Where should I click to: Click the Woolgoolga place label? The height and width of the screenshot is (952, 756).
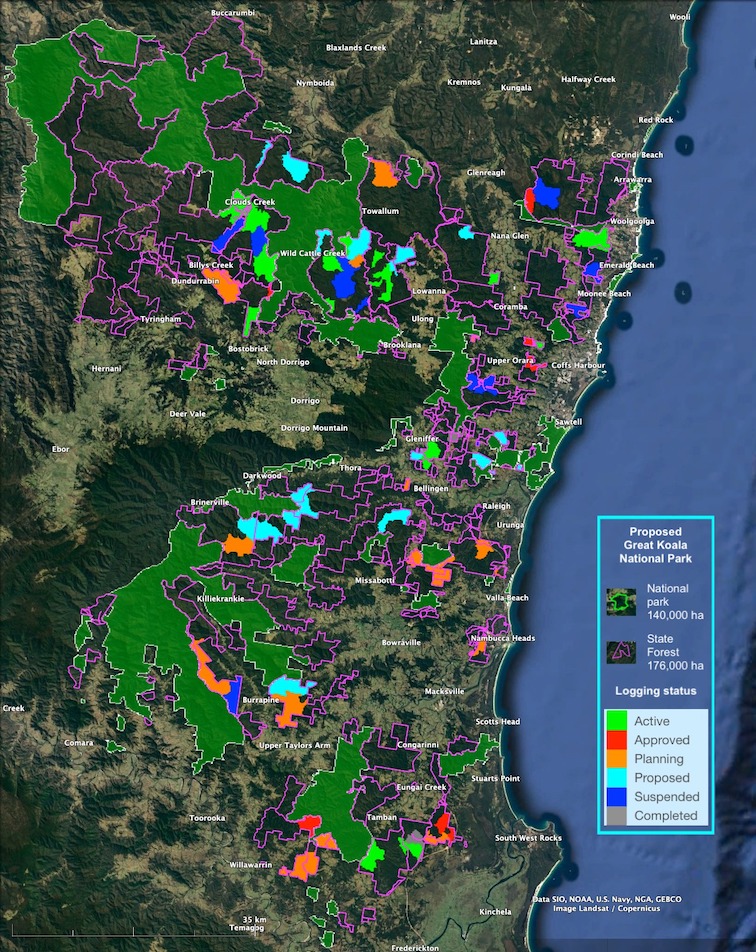632,222
